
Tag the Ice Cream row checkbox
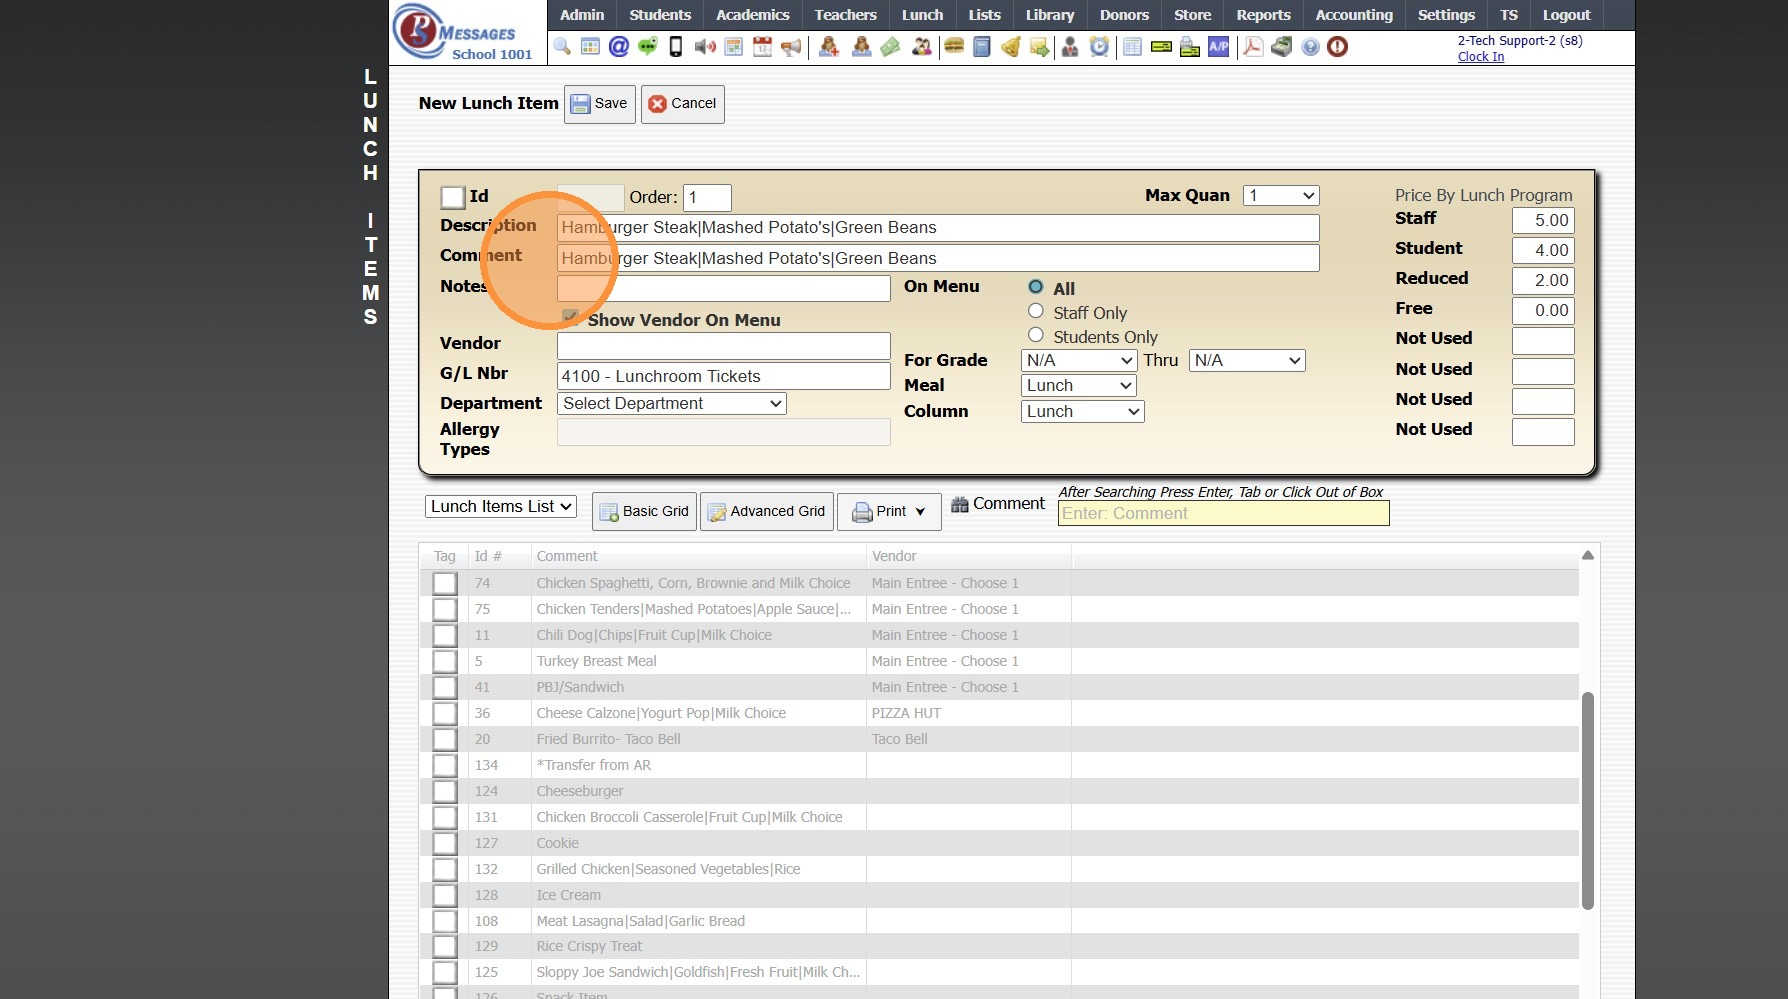pyautogui.click(x=445, y=895)
